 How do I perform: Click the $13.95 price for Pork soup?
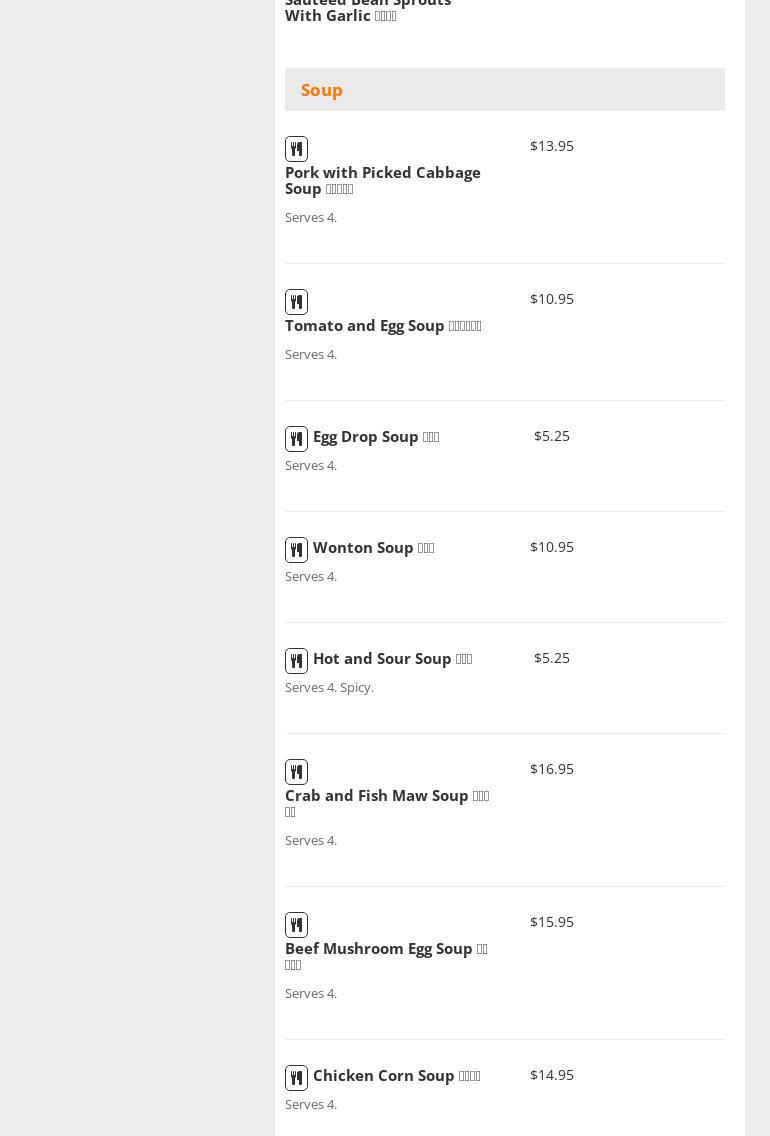pos(552,146)
